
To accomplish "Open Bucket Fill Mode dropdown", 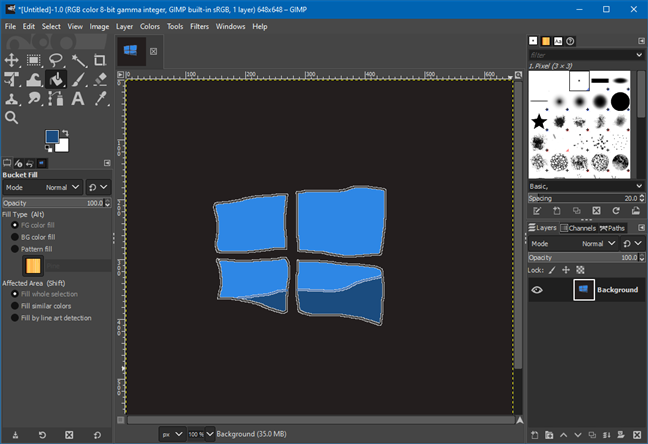I will 43,187.
